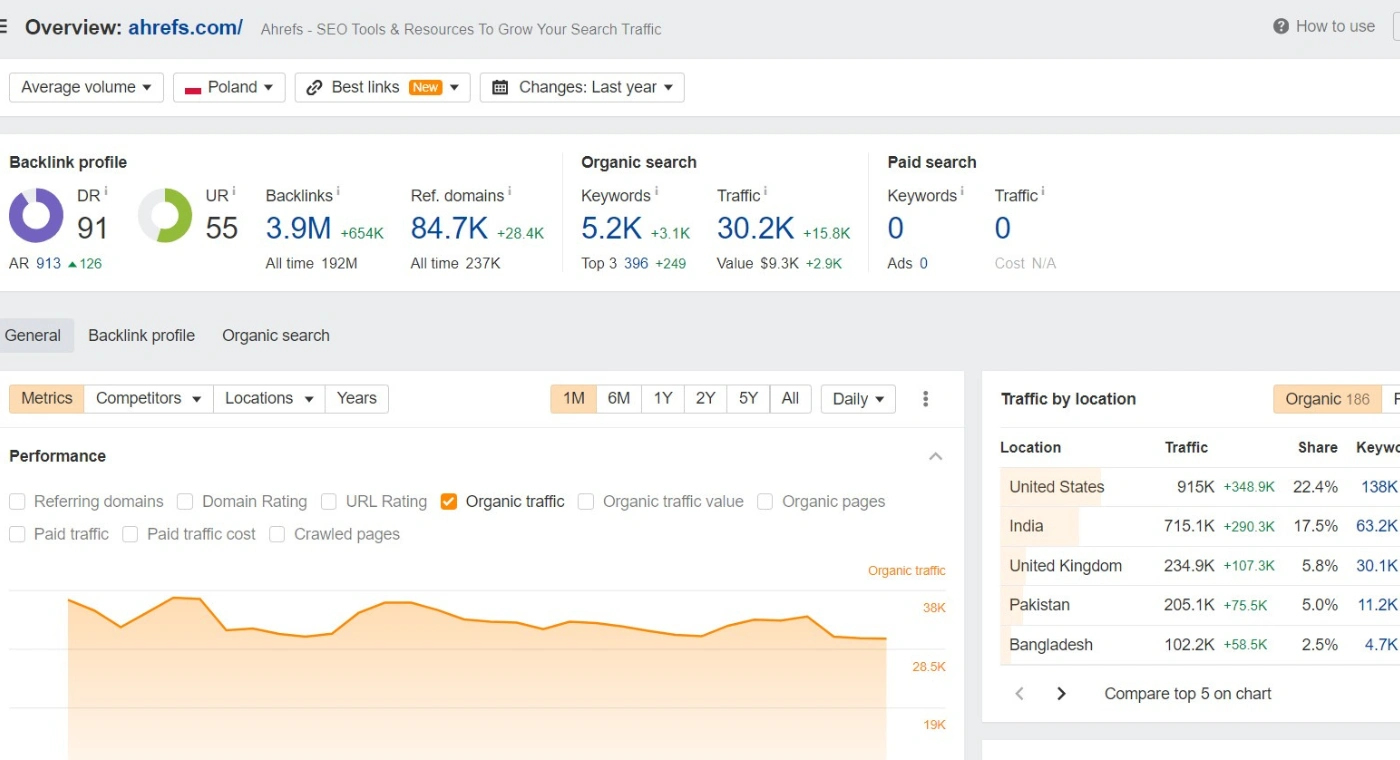Click the UR info icon
The image size is (1400, 760).
pos(234,191)
